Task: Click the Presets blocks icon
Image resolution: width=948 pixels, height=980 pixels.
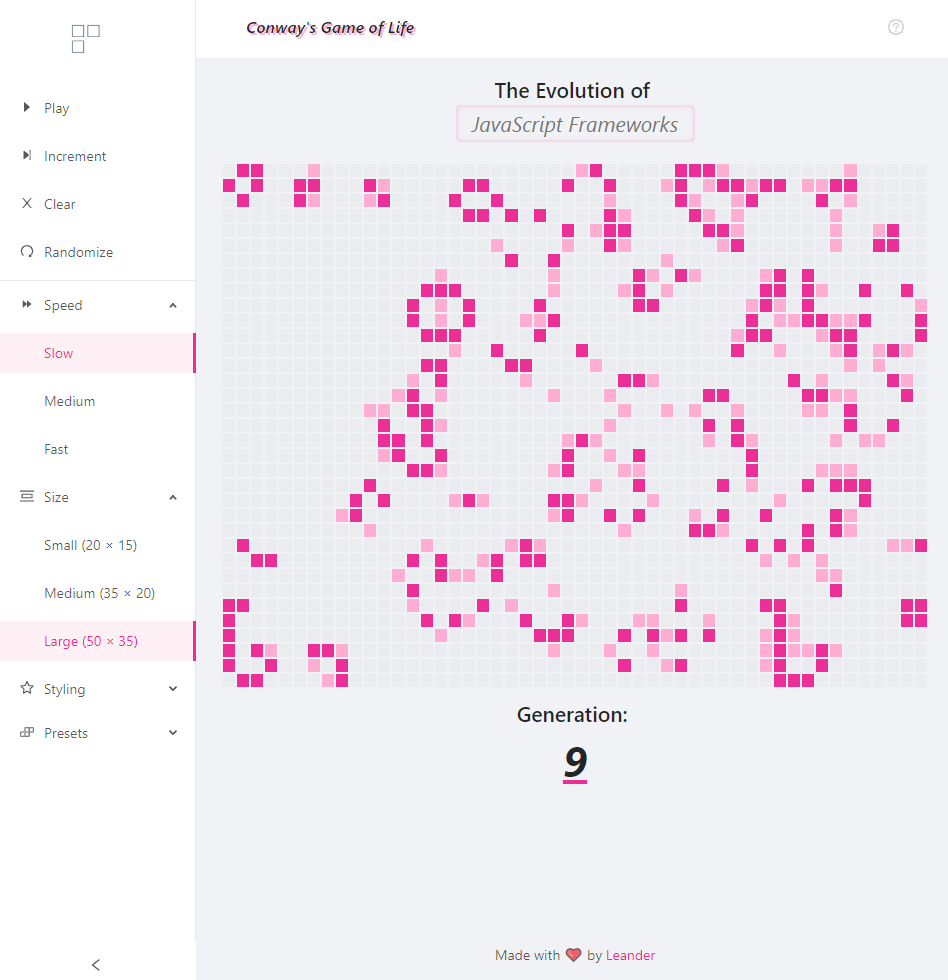Action: pyautogui.click(x=27, y=732)
